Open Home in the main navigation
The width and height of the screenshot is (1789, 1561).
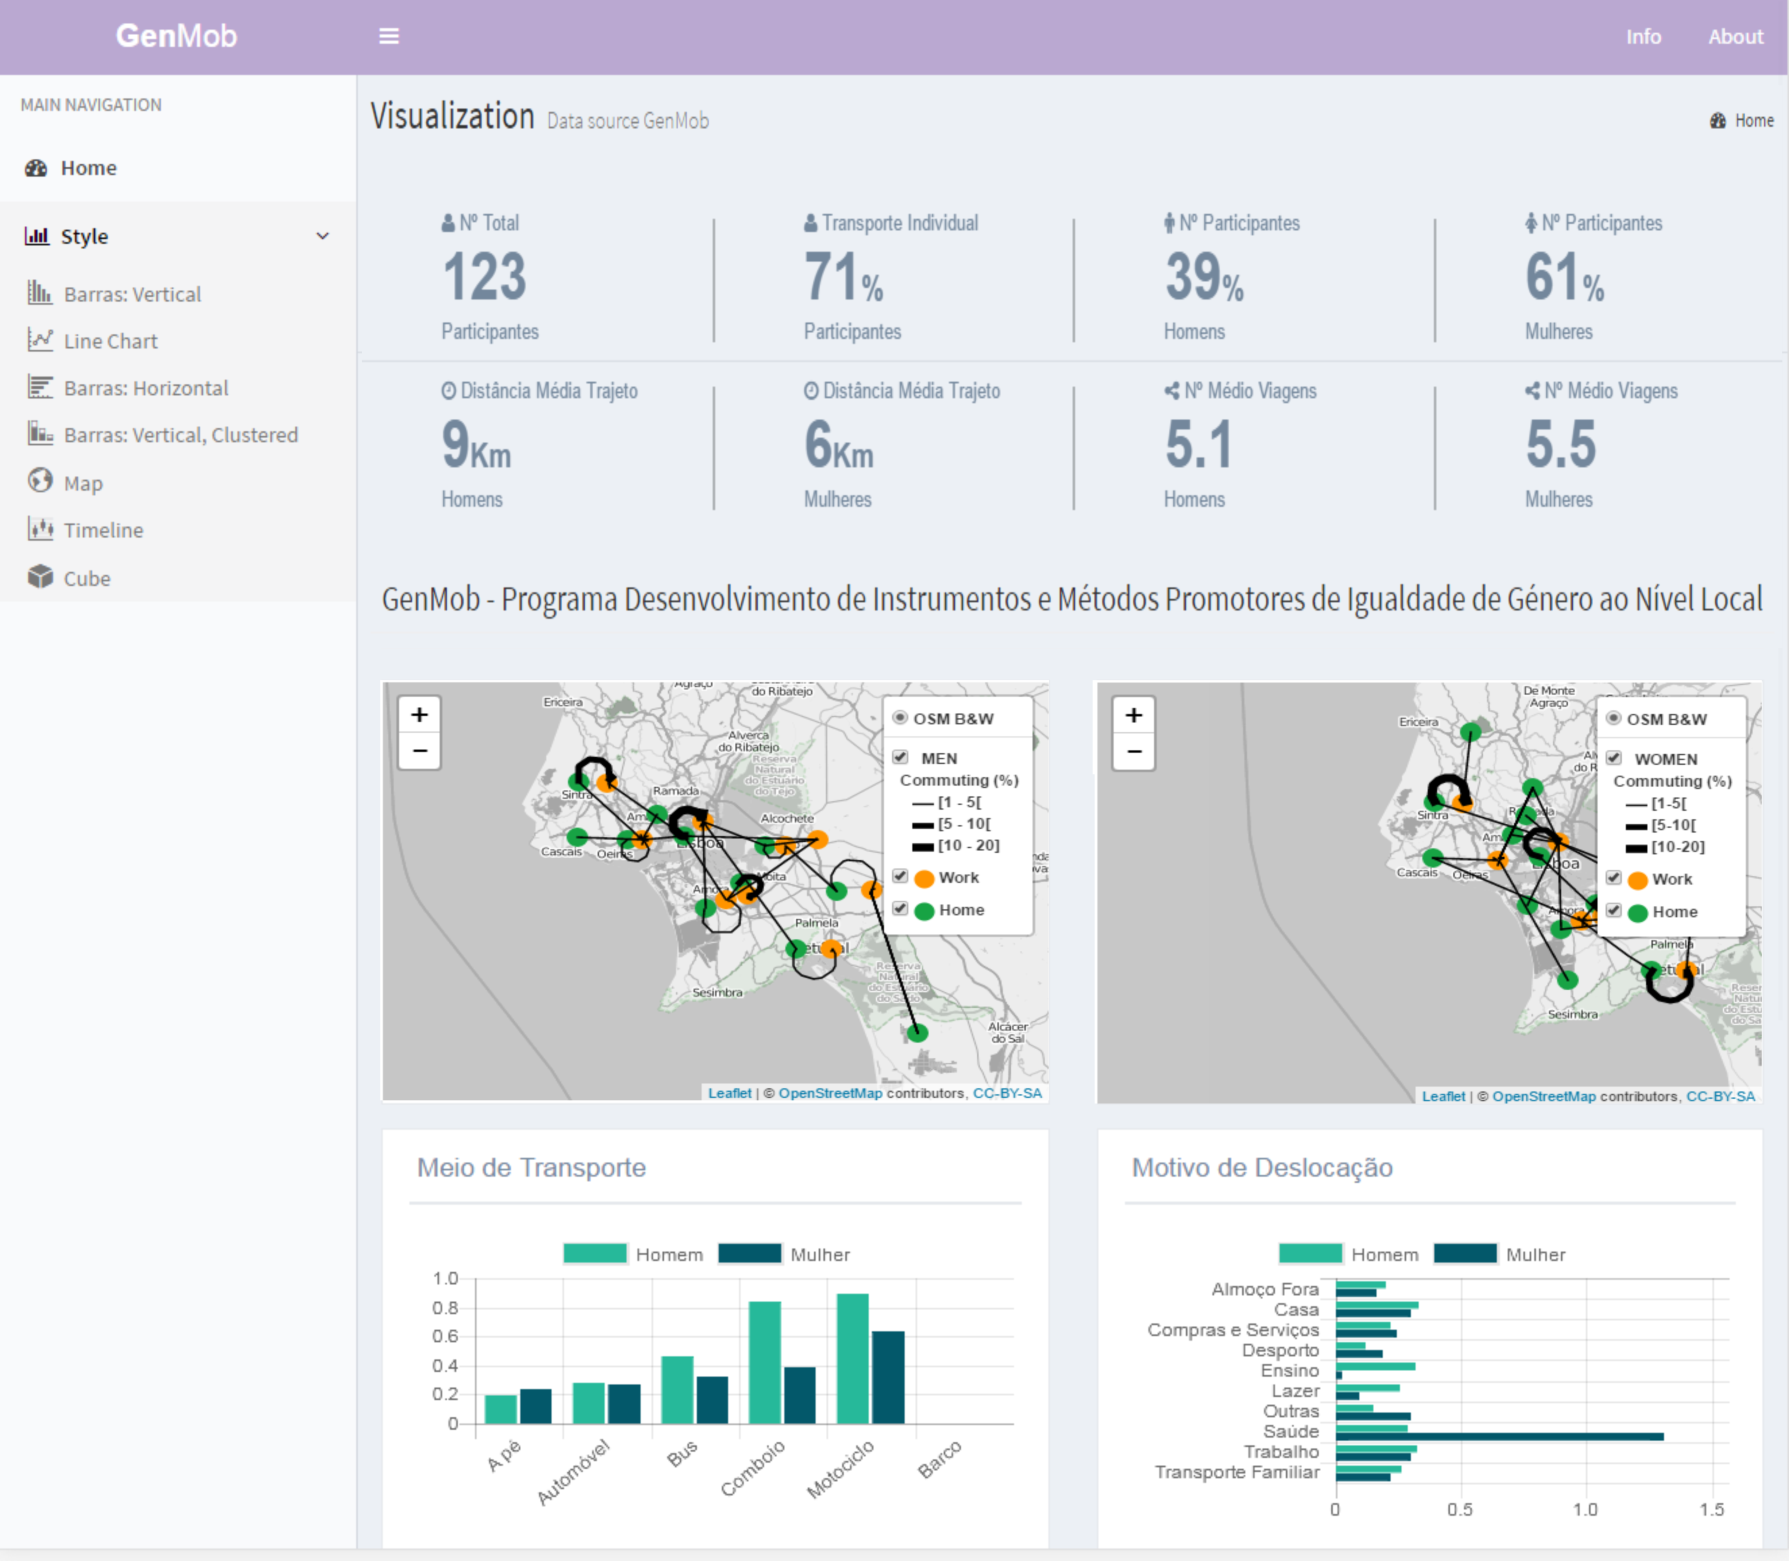click(x=178, y=168)
